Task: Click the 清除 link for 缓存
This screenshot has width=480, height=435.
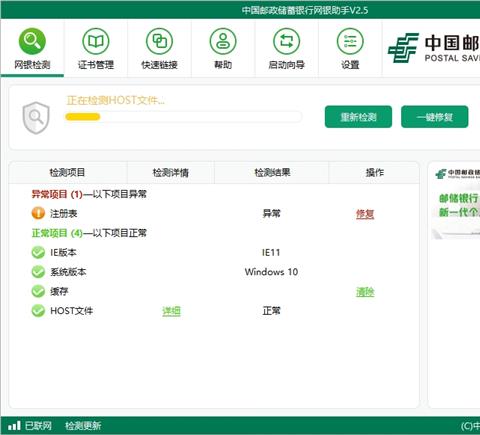Action: tap(365, 292)
